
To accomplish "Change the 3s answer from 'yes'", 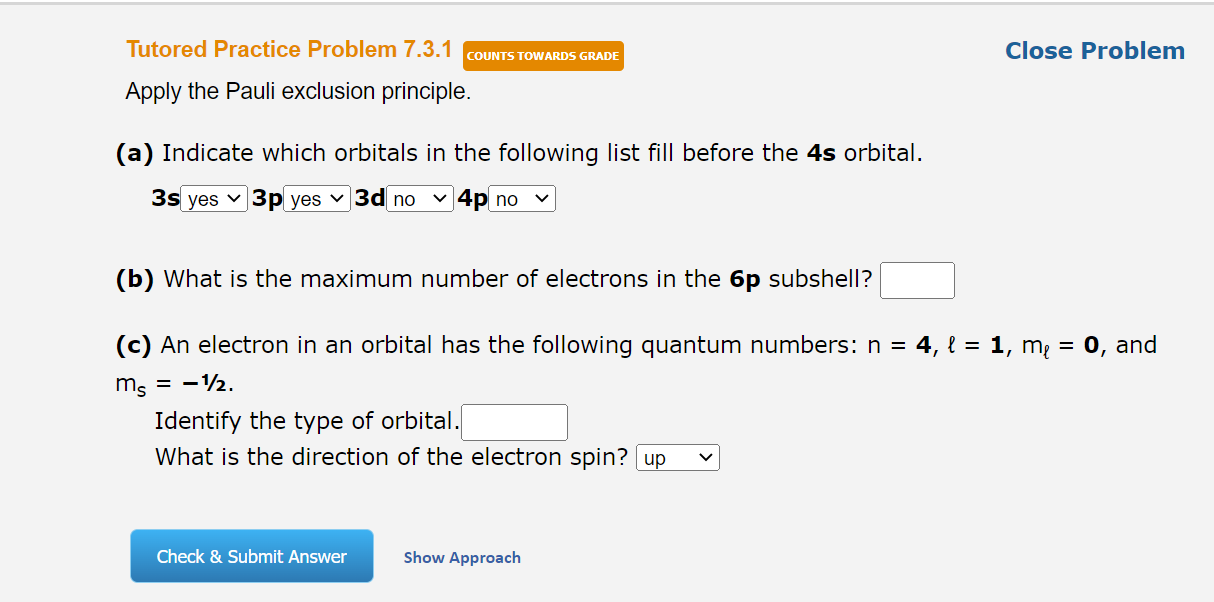I will click(x=213, y=198).
